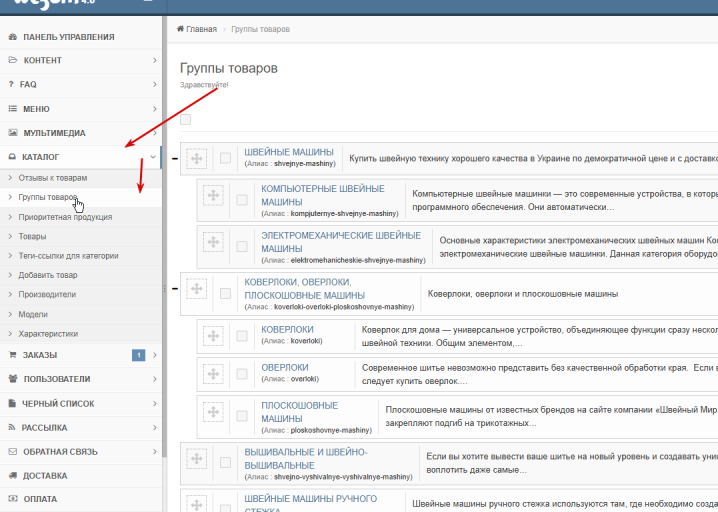Open the Швейные машины group link
Viewport: 718px width, 512px height.
coord(289,152)
